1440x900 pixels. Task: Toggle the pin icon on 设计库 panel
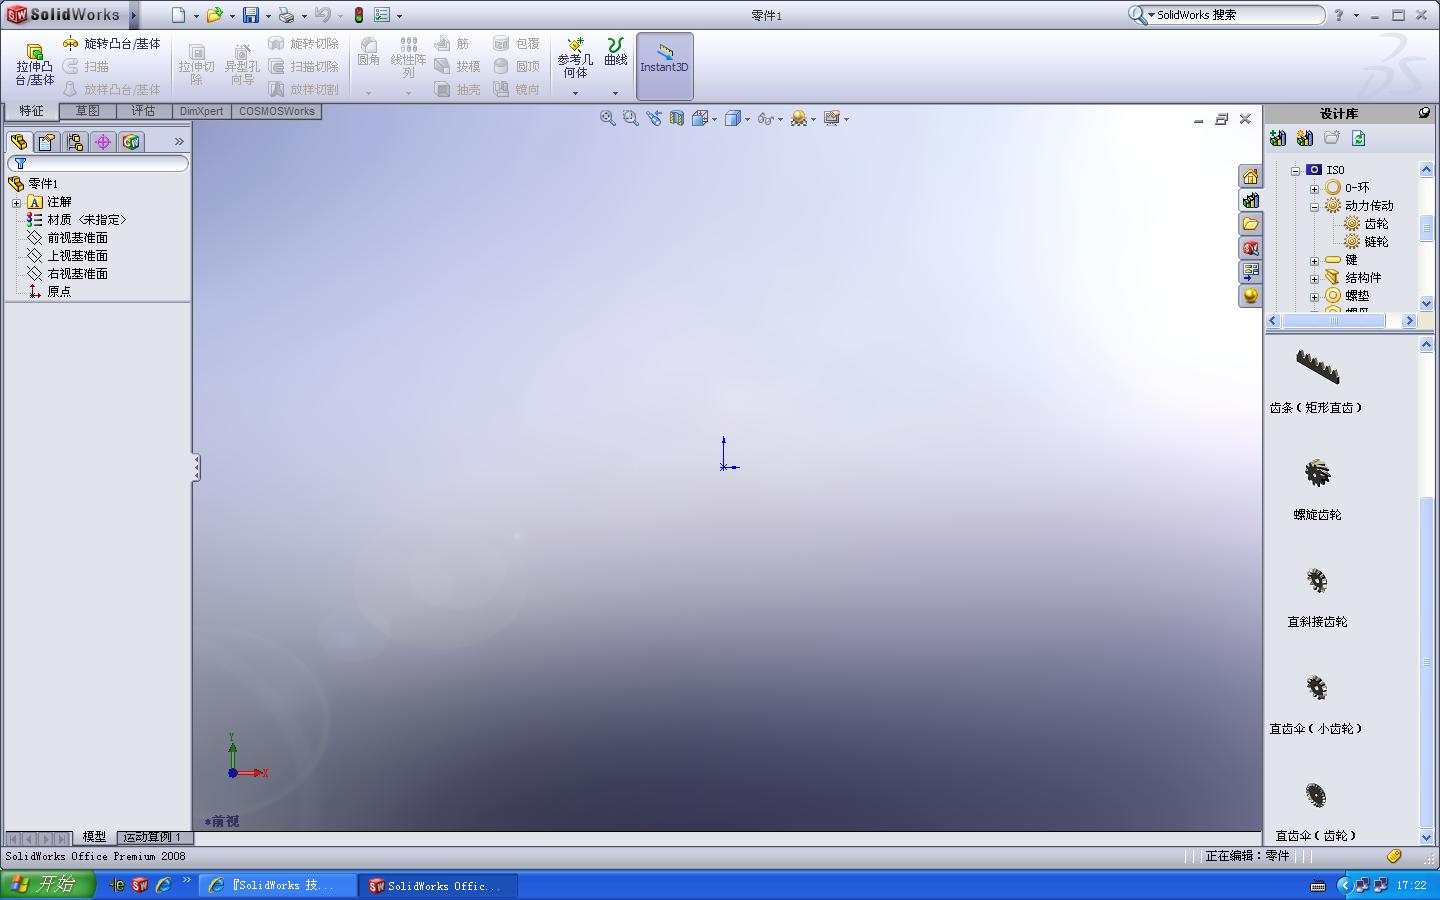pyautogui.click(x=1424, y=113)
